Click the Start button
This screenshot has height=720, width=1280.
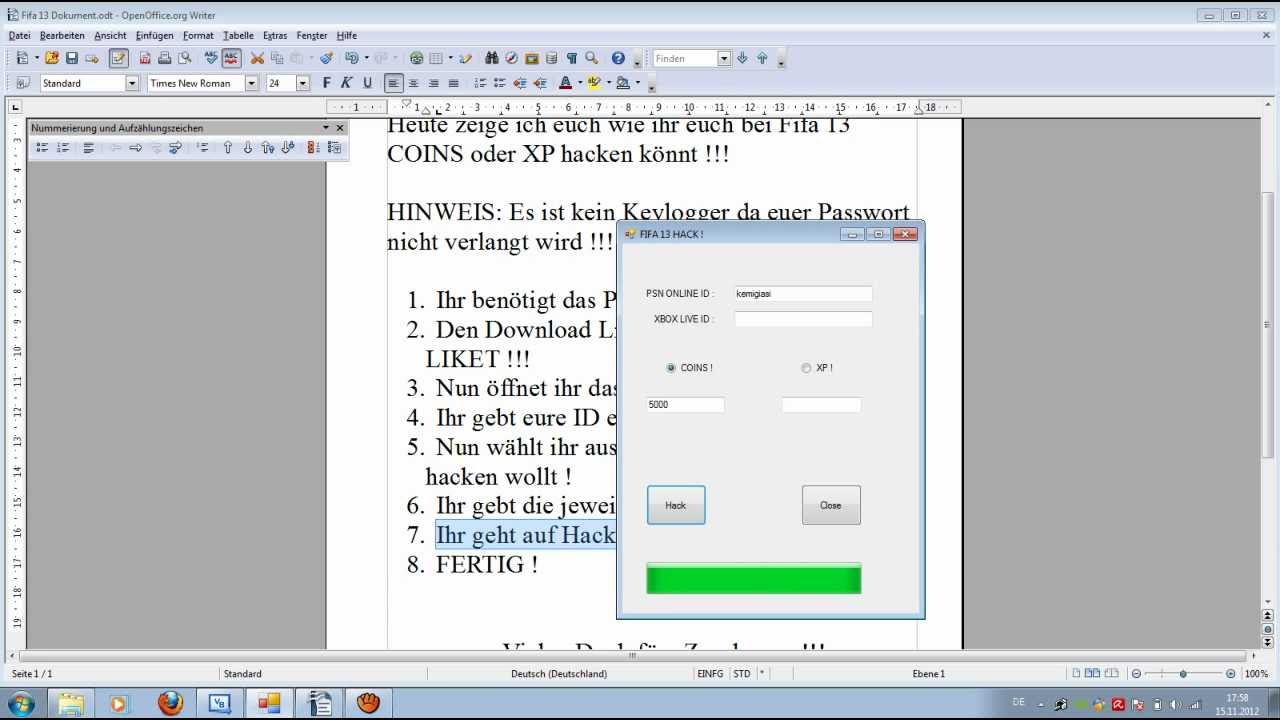[20, 703]
